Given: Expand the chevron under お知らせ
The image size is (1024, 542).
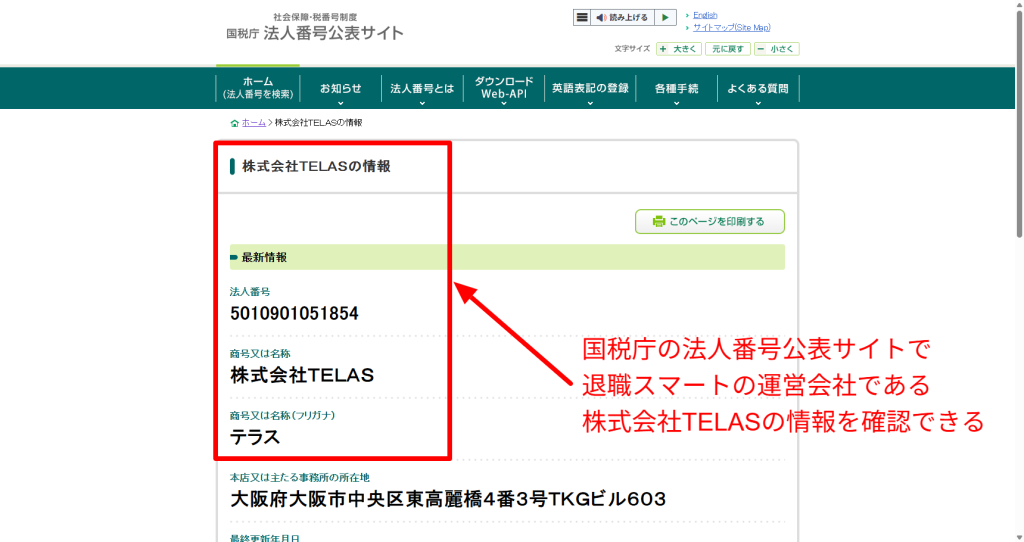Looking at the screenshot, I should pyautogui.click(x=340, y=103).
